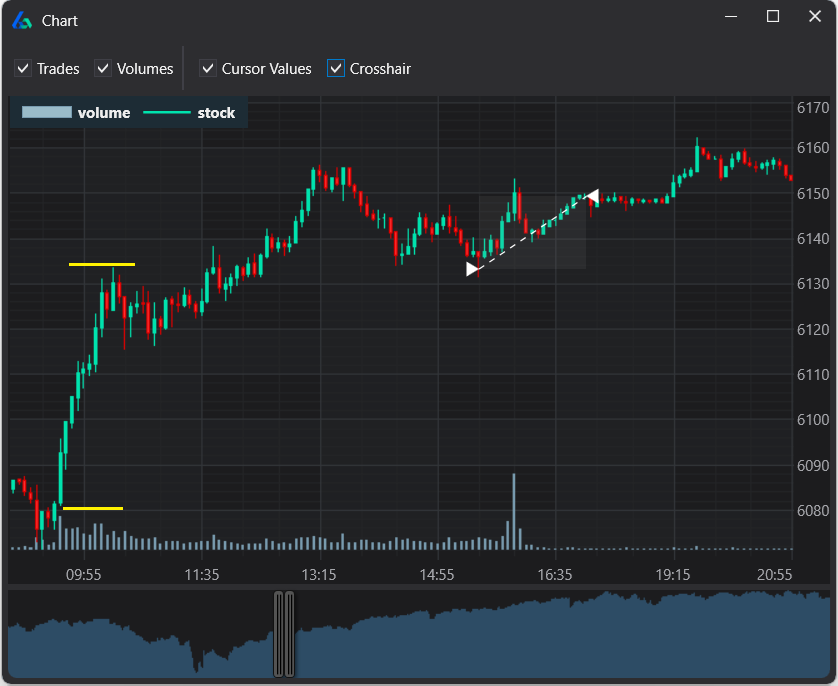Toggle the Crosshair checkbox

click(x=335, y=68)
